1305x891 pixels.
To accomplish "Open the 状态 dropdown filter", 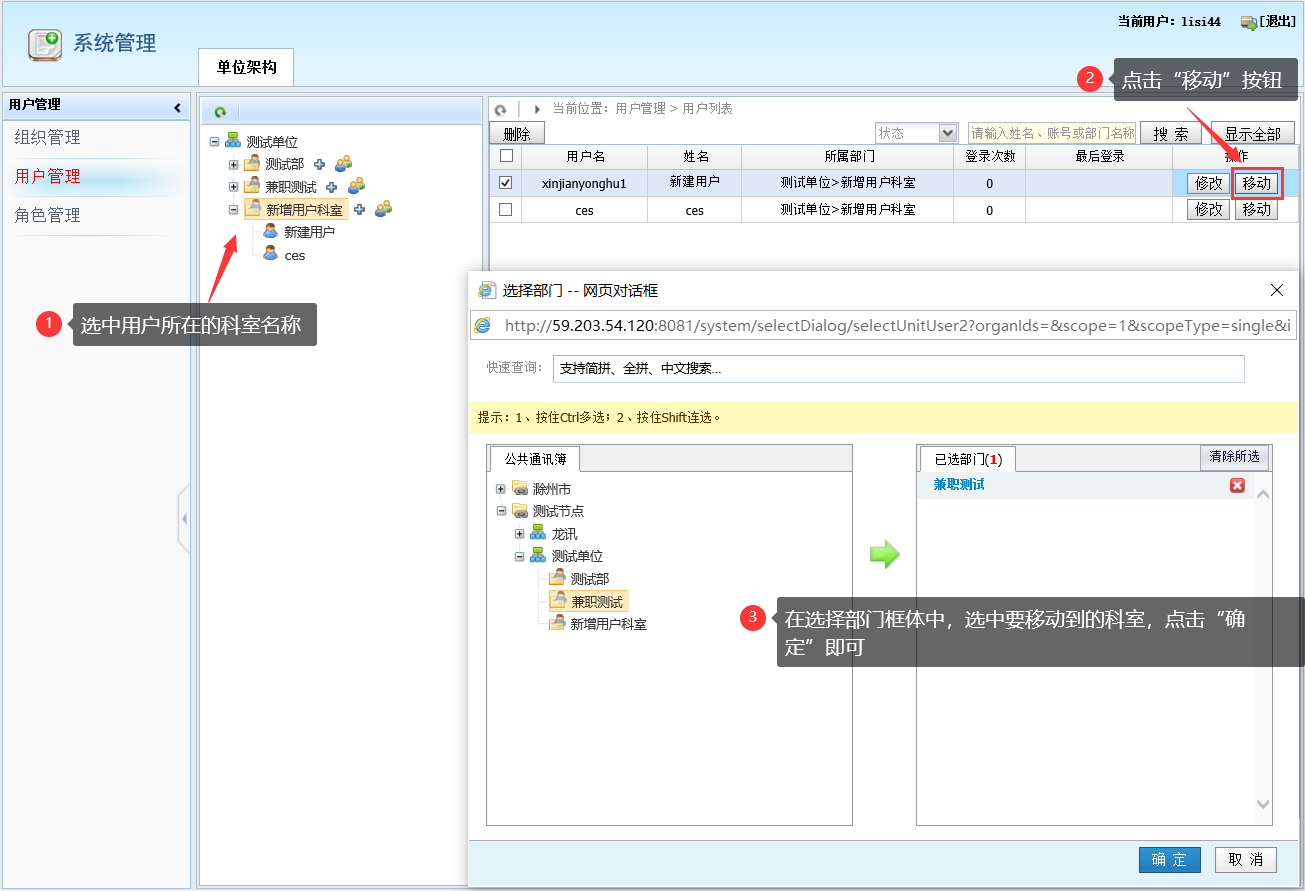I will (917, 133).
